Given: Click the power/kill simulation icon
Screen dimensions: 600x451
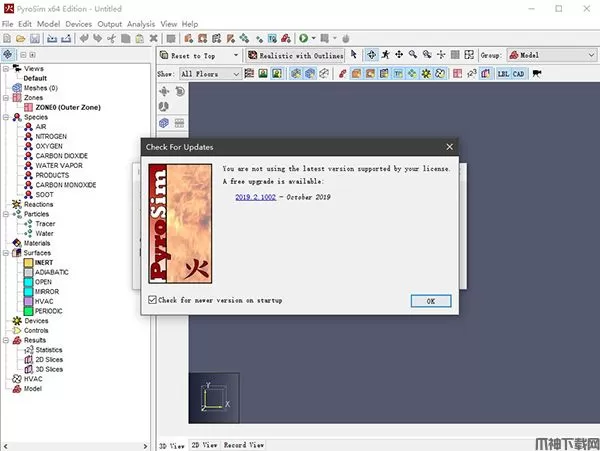Looking at the screenshot, I should click(x=346, y=38).
